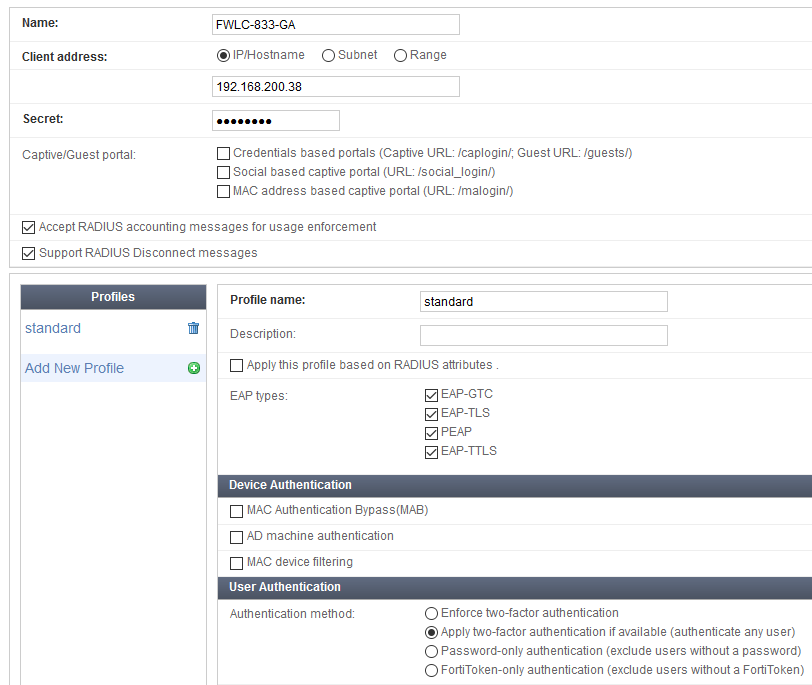Click the Add New Profile link
This screenshot has height=685, width=812.
(x=75, y=368)
